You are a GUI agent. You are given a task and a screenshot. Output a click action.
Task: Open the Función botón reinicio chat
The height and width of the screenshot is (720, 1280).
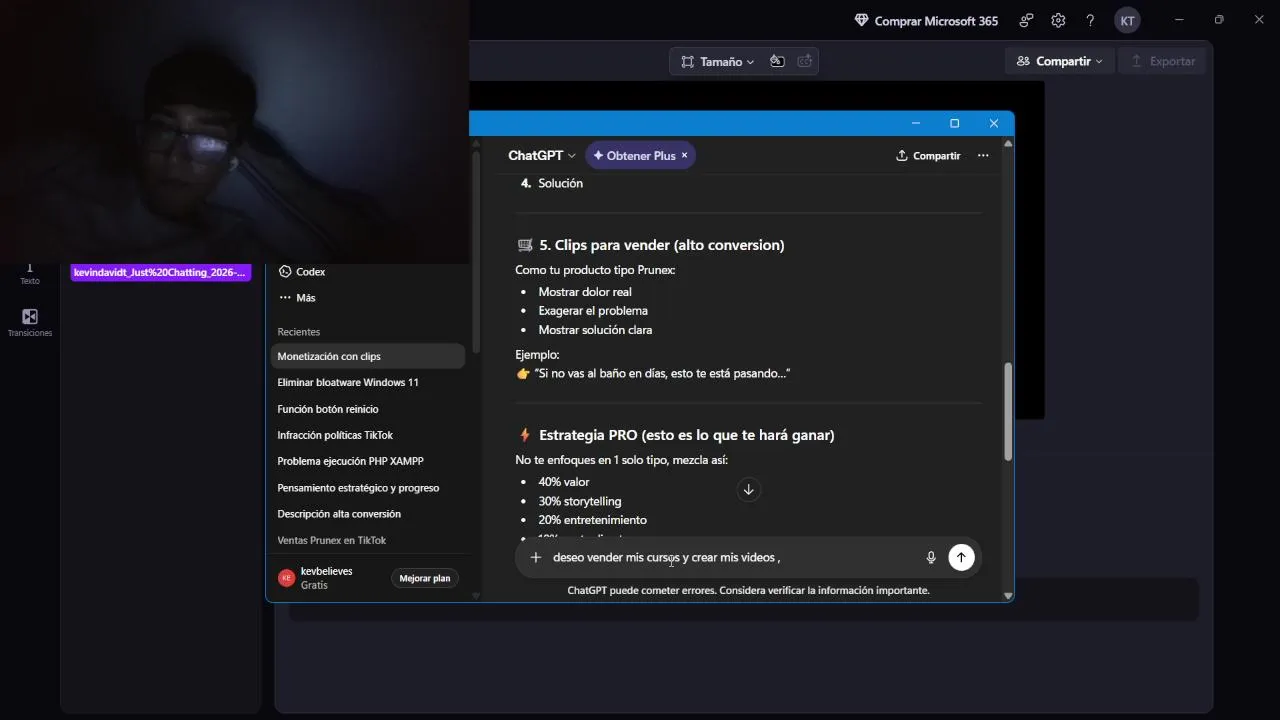pos(368,409)
